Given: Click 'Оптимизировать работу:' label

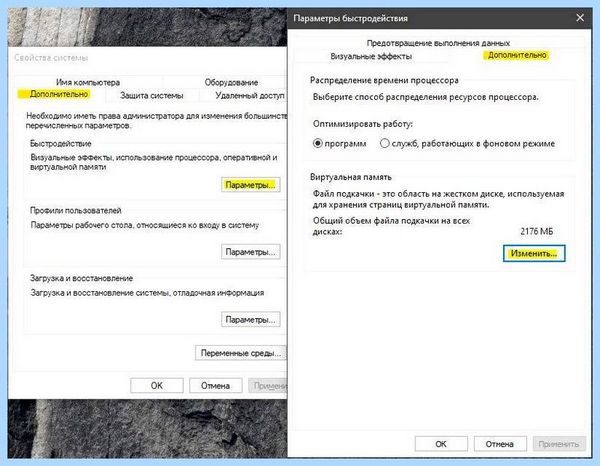Looking at the screenshot, I should click(x=363, y=124).
